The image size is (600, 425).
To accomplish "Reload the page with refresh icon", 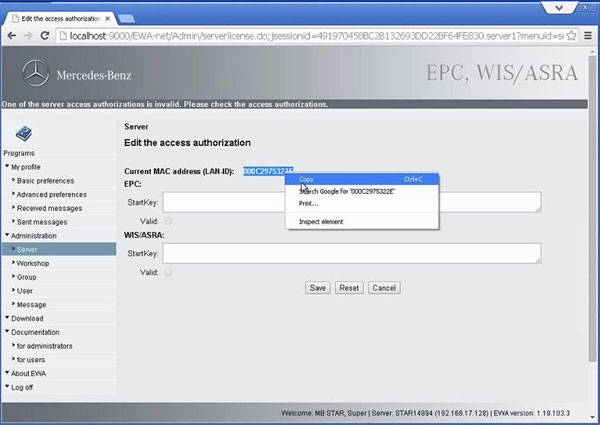I will pos(45,36).
